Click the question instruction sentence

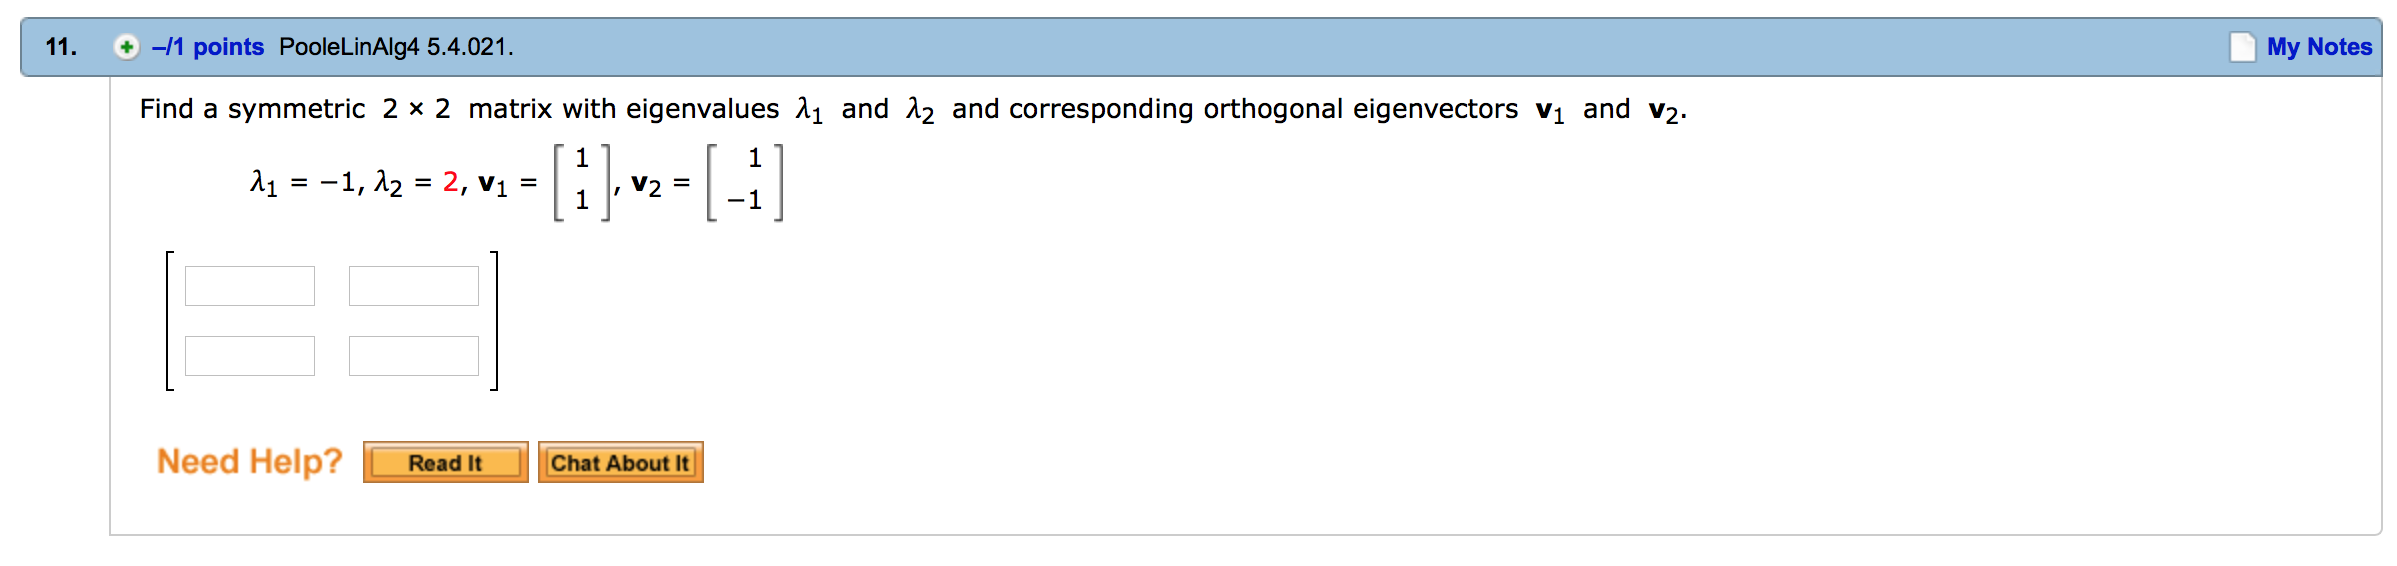point(912,109)
